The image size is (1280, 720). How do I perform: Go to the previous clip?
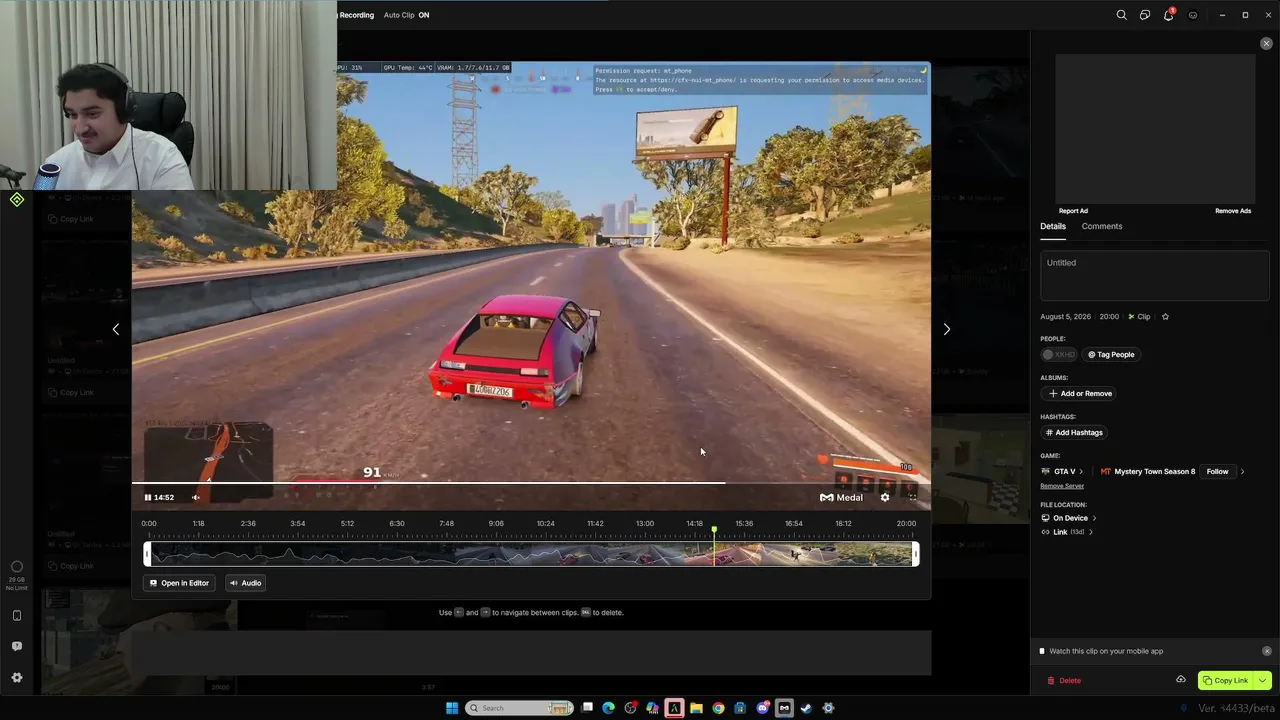pos(116,329)
